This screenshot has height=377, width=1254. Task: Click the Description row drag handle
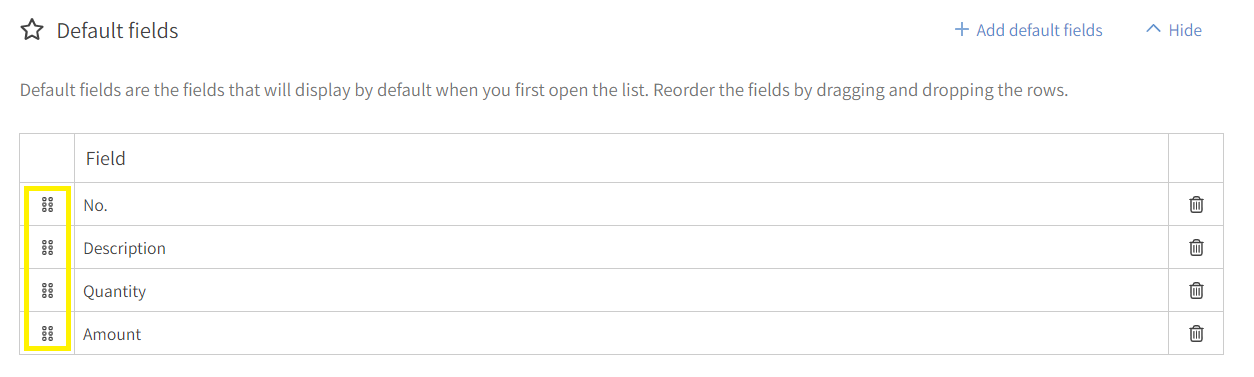[x=47, y=248]
